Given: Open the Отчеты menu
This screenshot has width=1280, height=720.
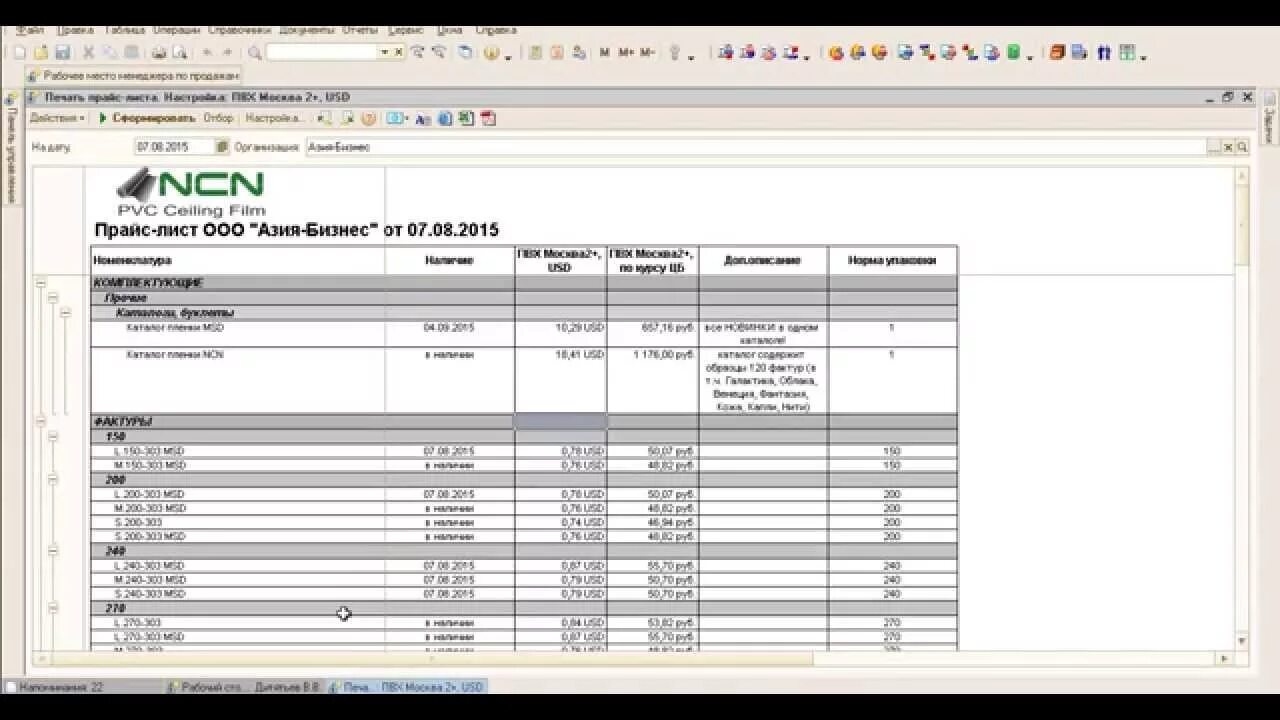Looking at the screenshot, I should (x=361, y=30).
